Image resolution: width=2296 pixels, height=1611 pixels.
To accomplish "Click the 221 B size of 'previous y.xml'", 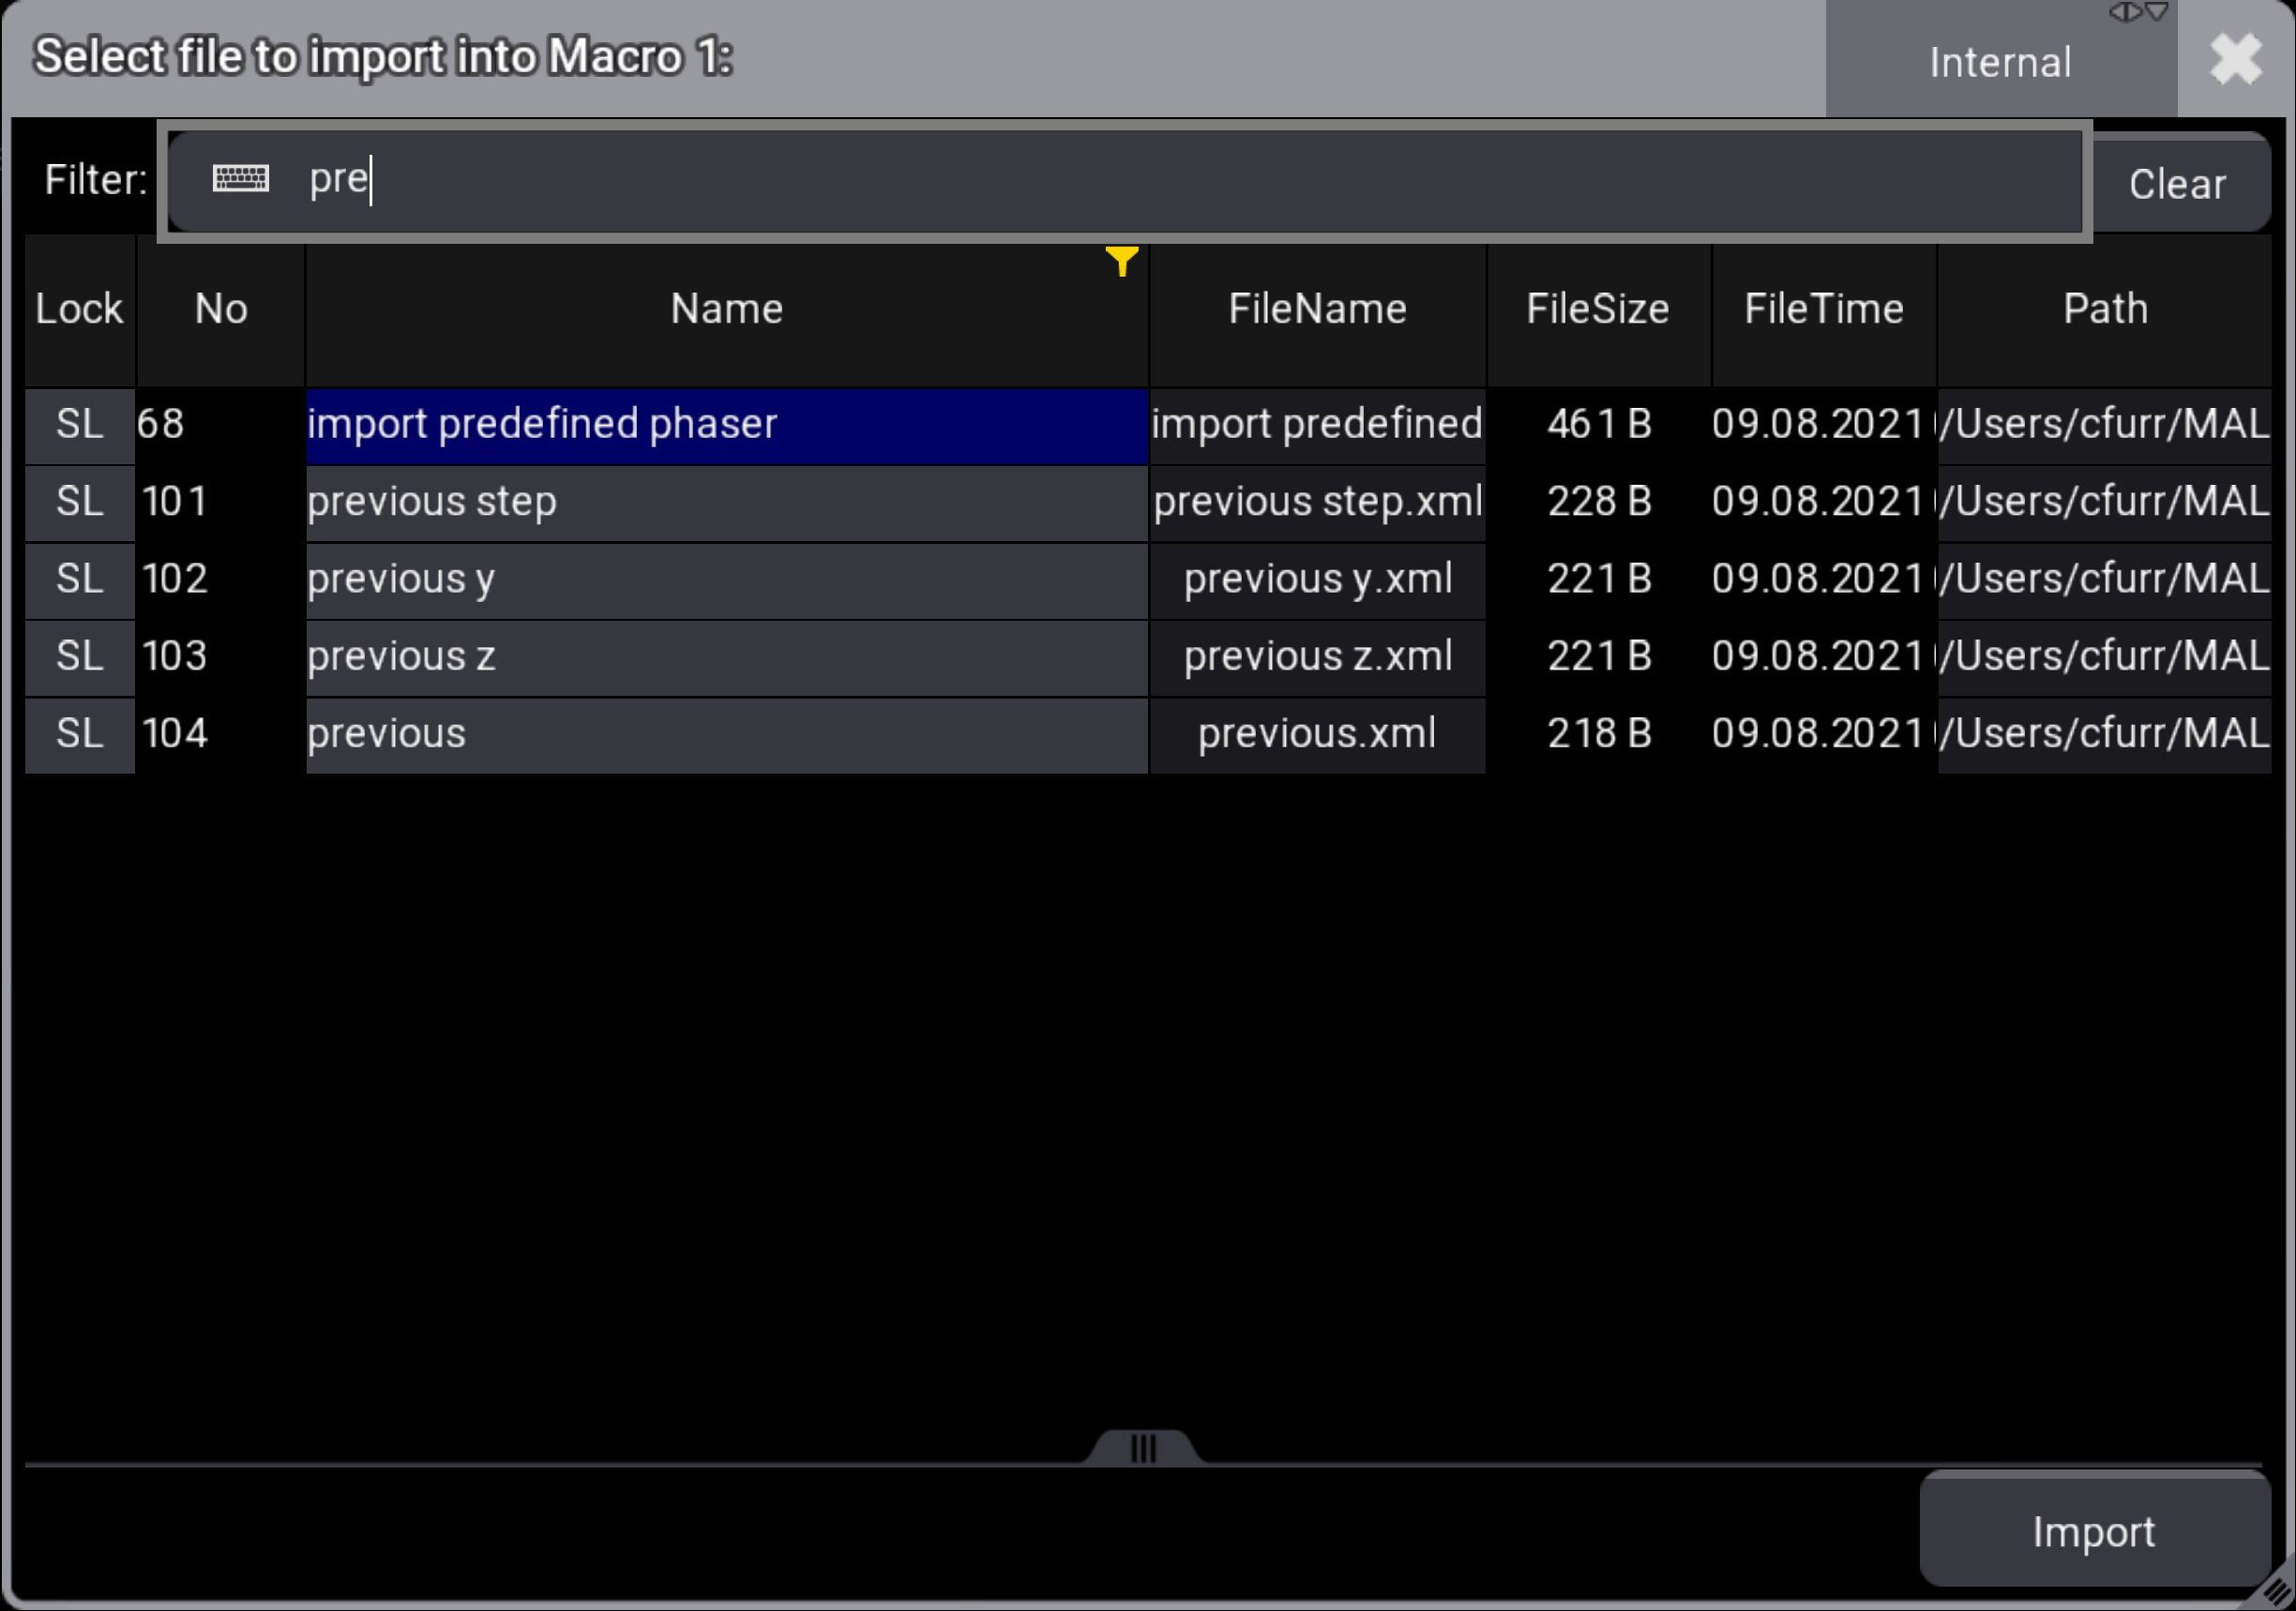I will (1598, 580).
